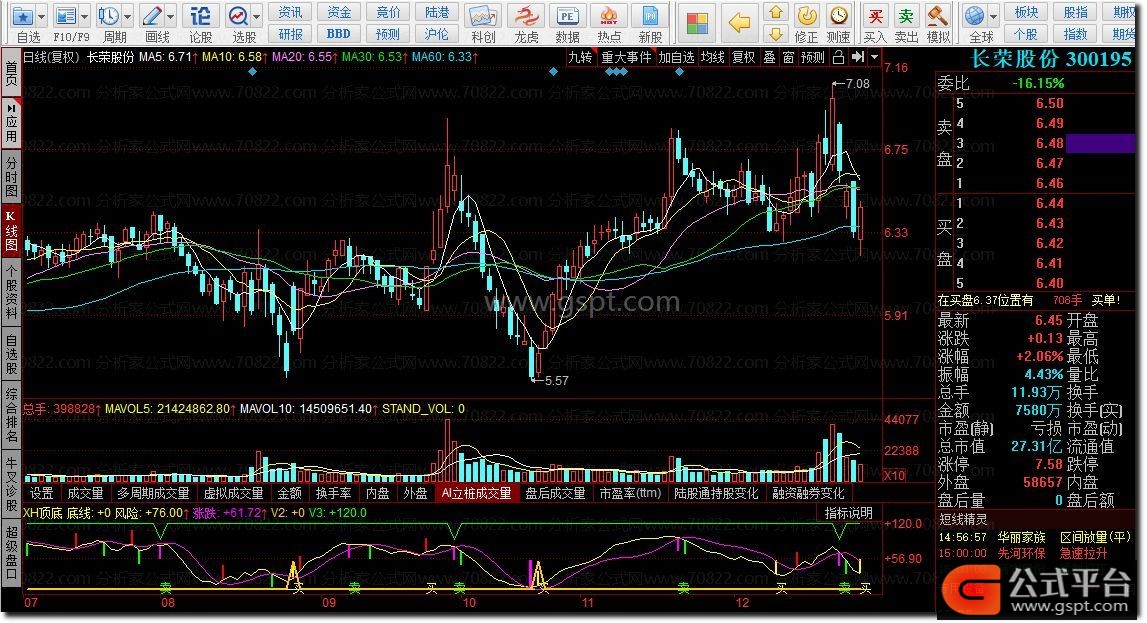
Task: Open the 数据 PE data icon
Action: point(567,16)
